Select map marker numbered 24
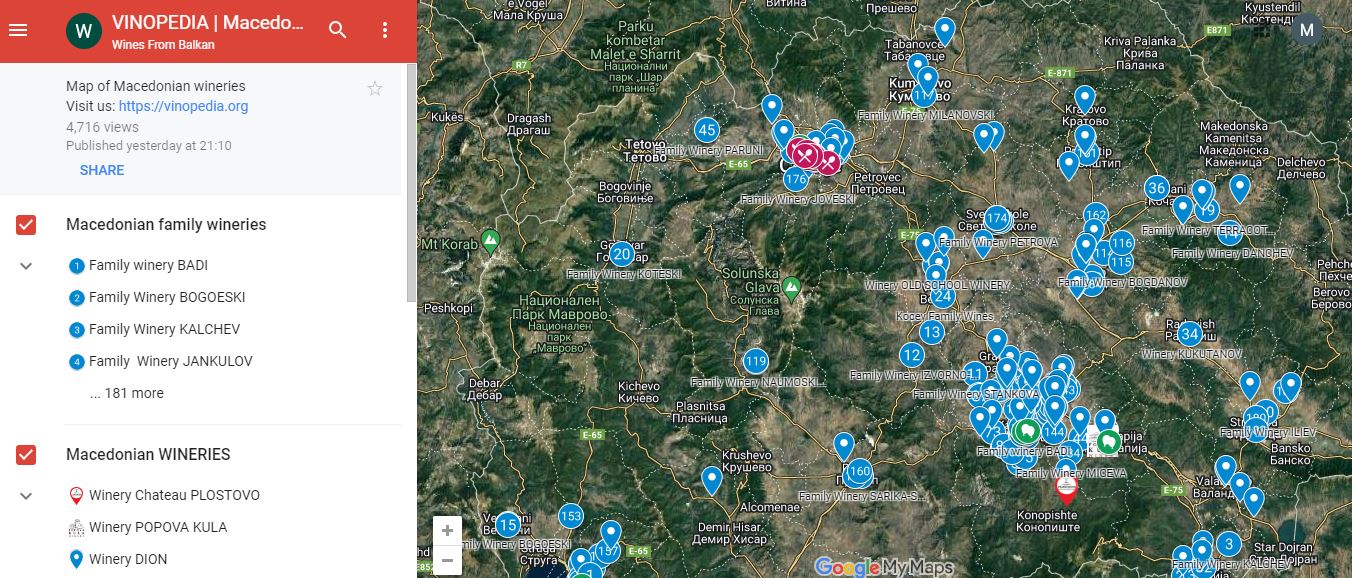Image resolution: width=1352 pixels, height=578 pixels. [x=942, y=296]
